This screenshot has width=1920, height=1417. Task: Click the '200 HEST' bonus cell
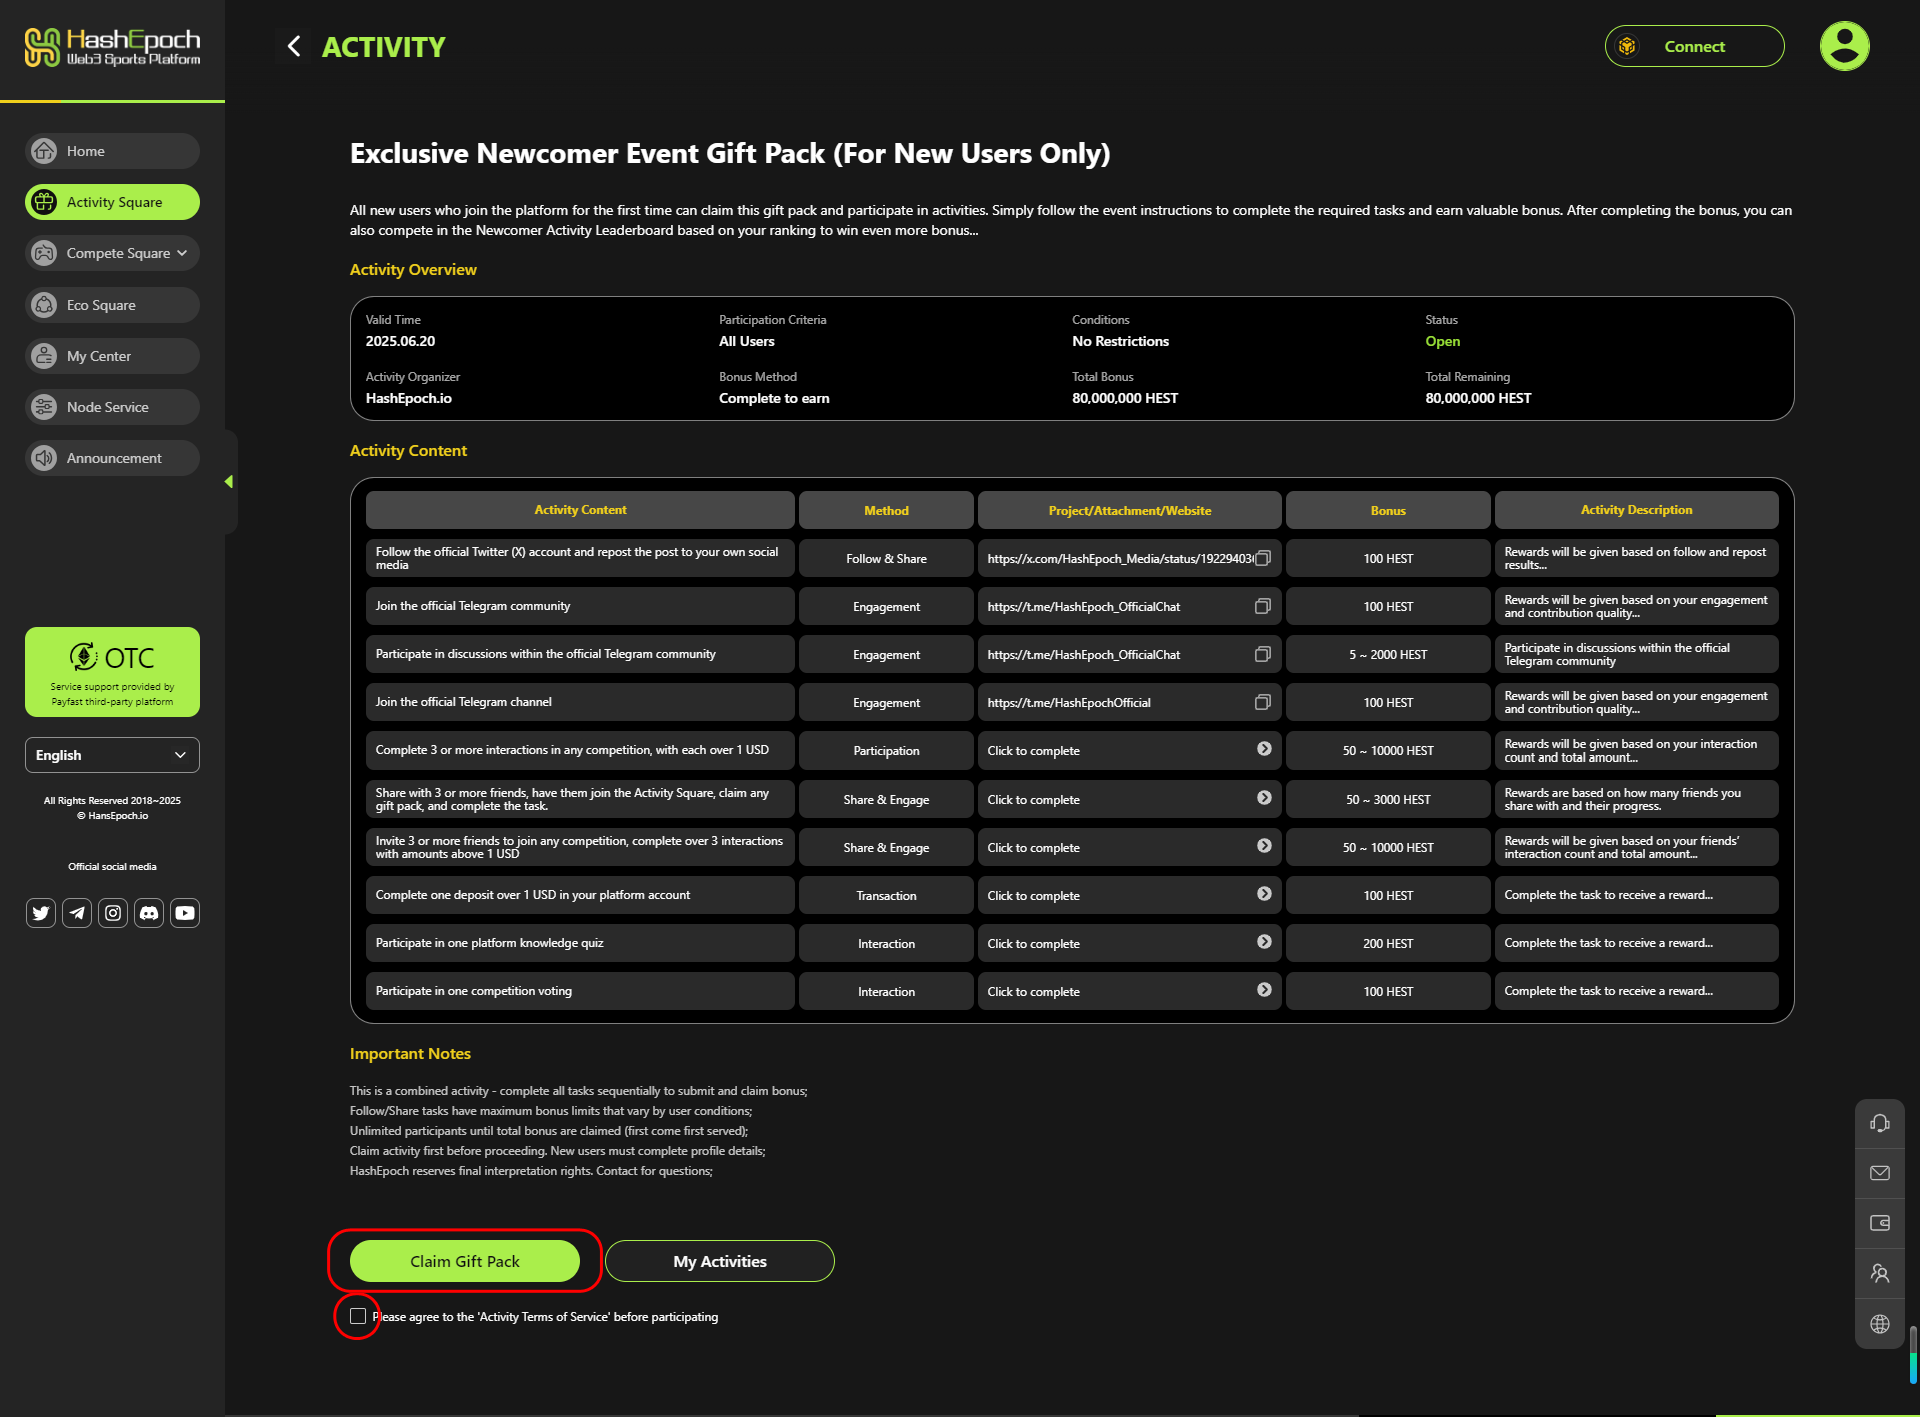(x=1388, y=943)
